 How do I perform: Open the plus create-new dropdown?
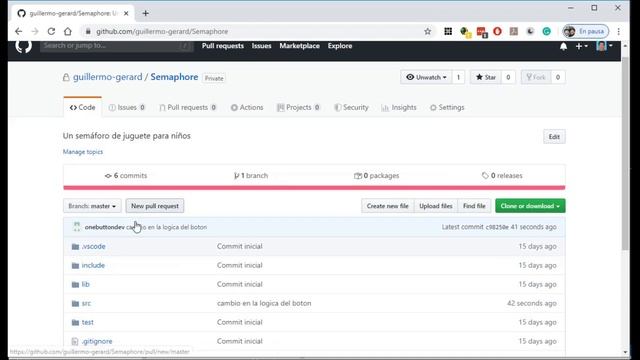(x=582, y=47)
